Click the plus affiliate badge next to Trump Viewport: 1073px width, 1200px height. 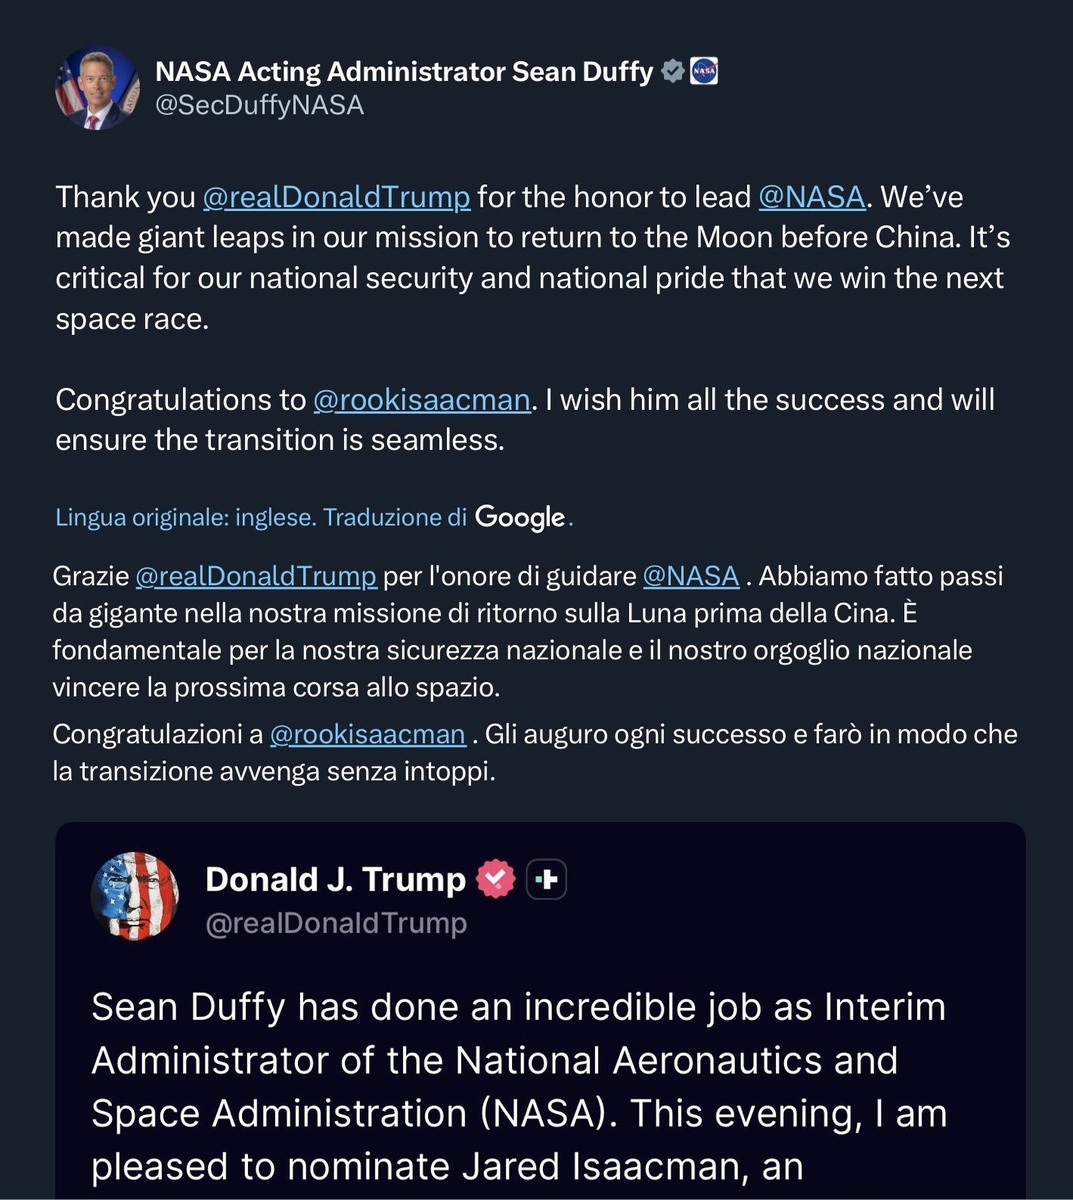tap(546, 879)
